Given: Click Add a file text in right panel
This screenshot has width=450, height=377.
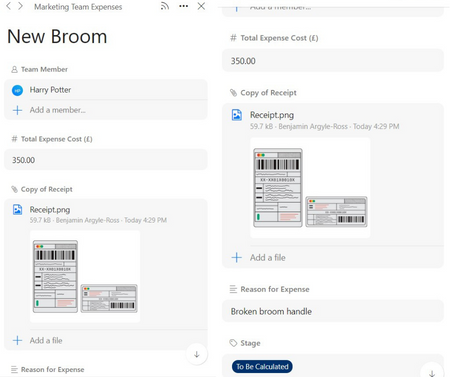Looking at the screenshot, I should coord(268,257).
